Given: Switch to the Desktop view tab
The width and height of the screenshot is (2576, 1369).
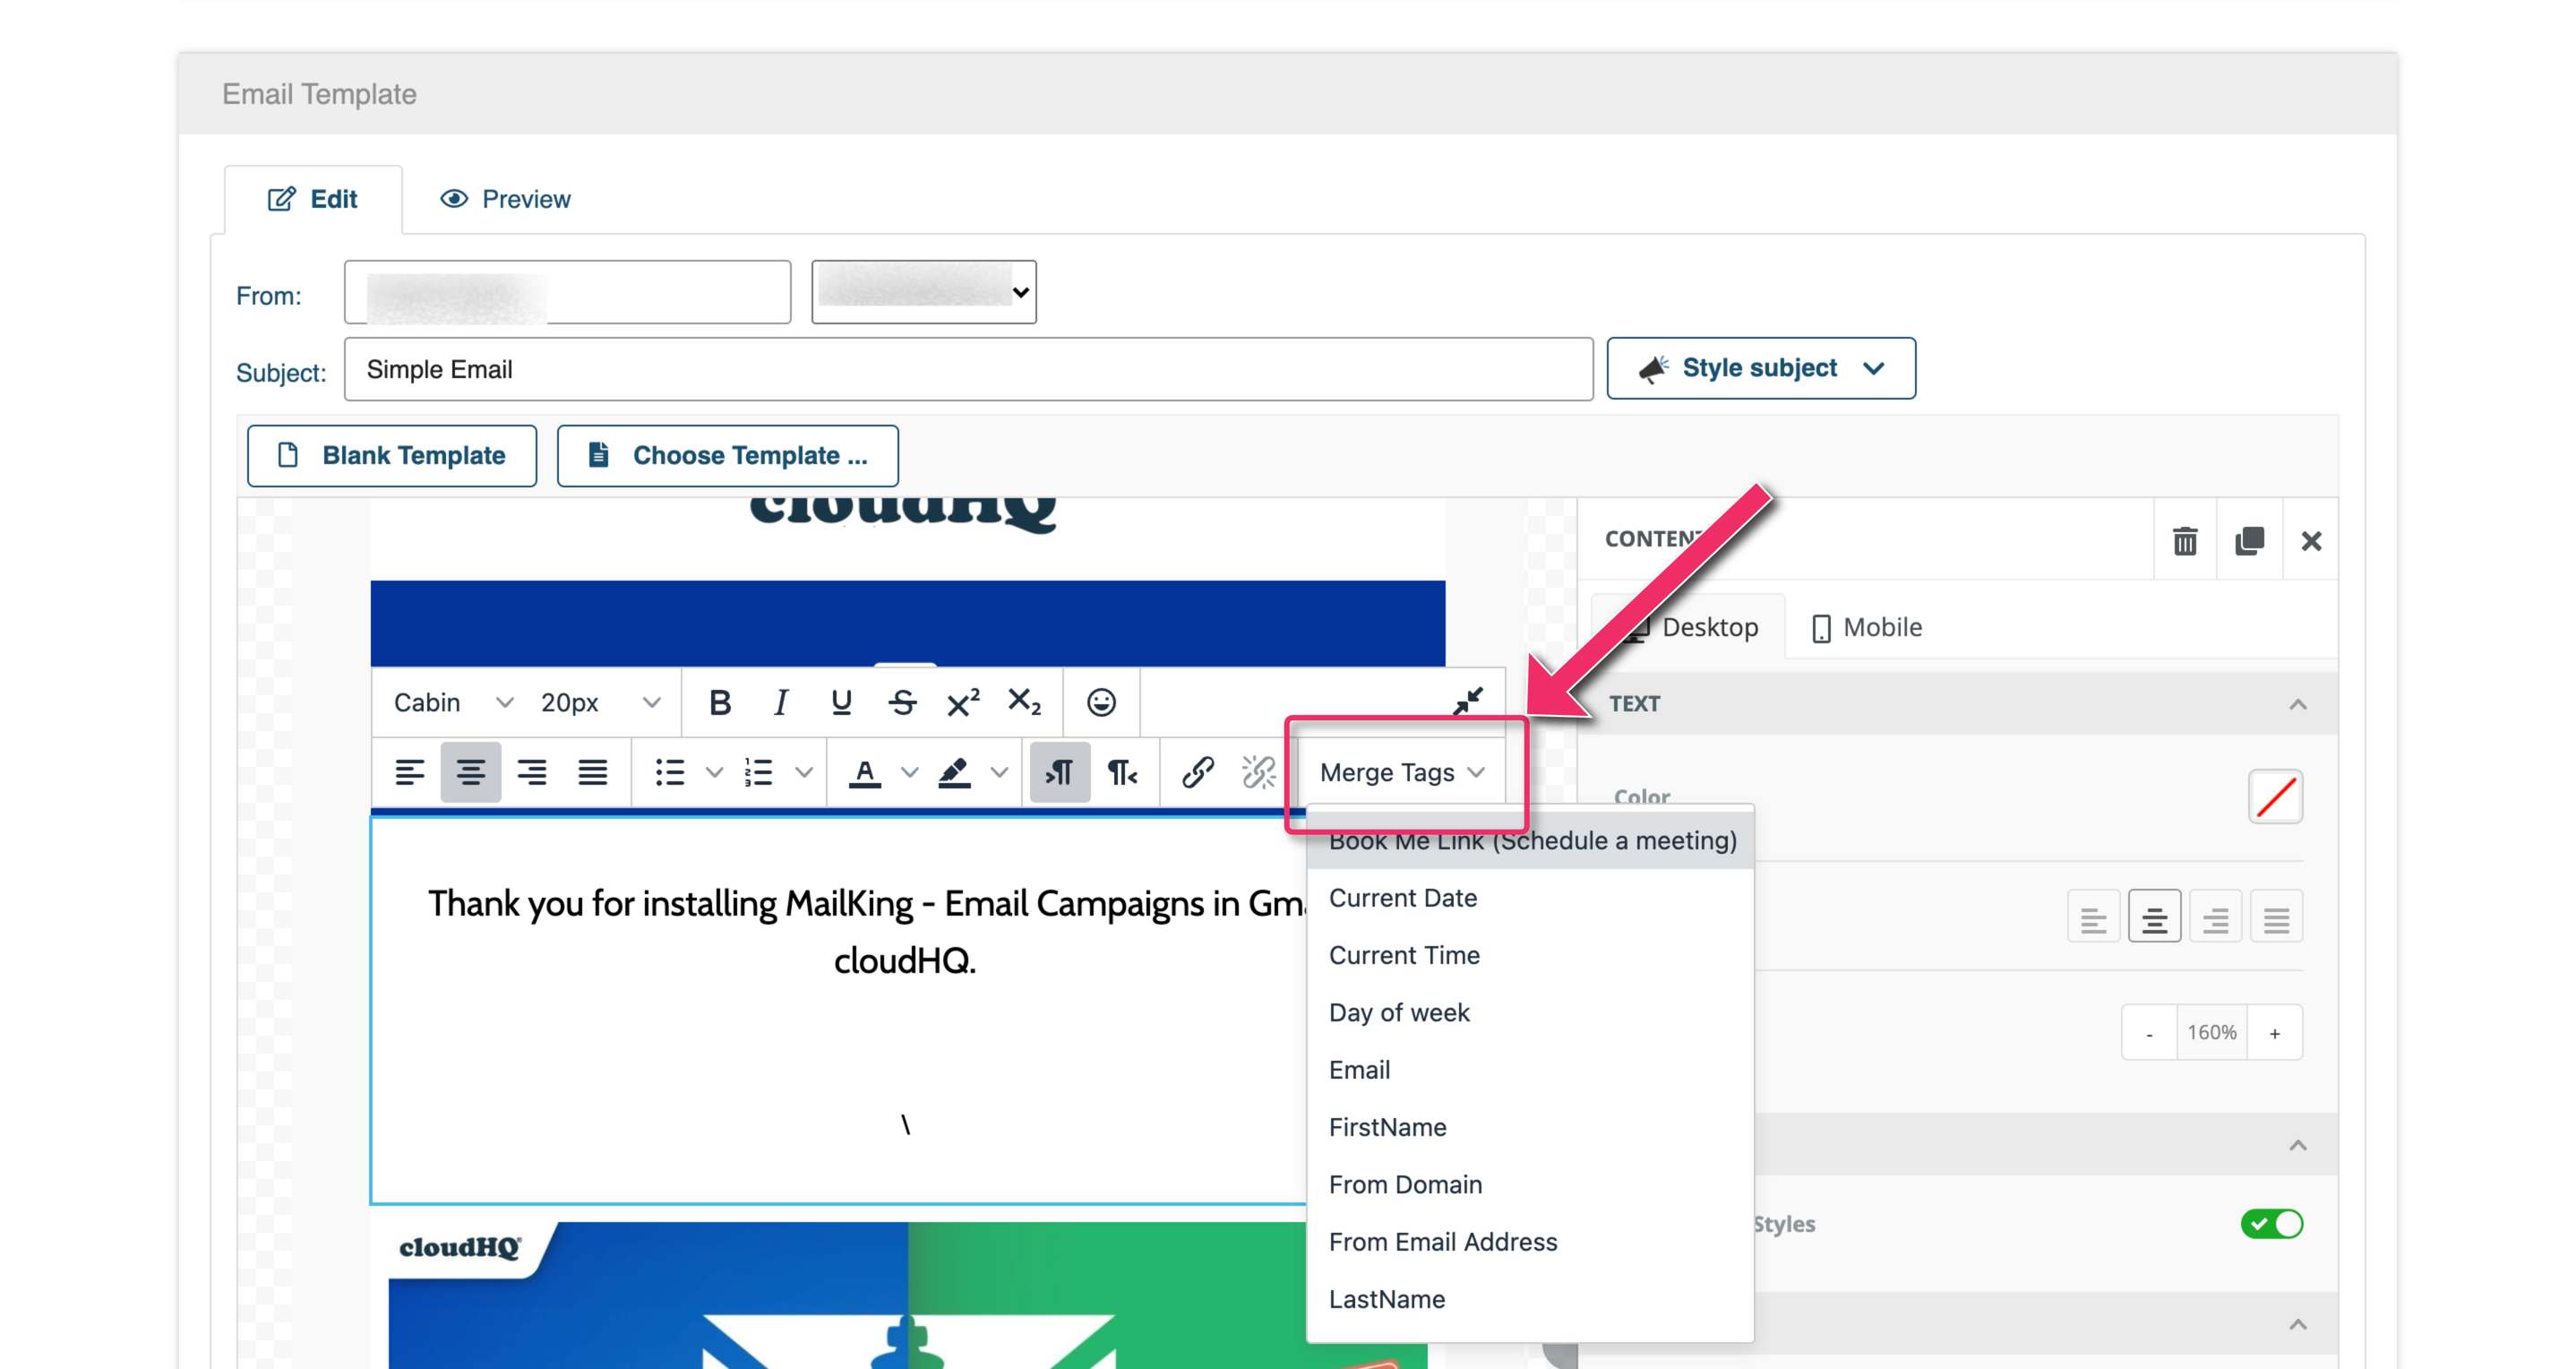Looking at the screenshot, I should (1688, 627).
